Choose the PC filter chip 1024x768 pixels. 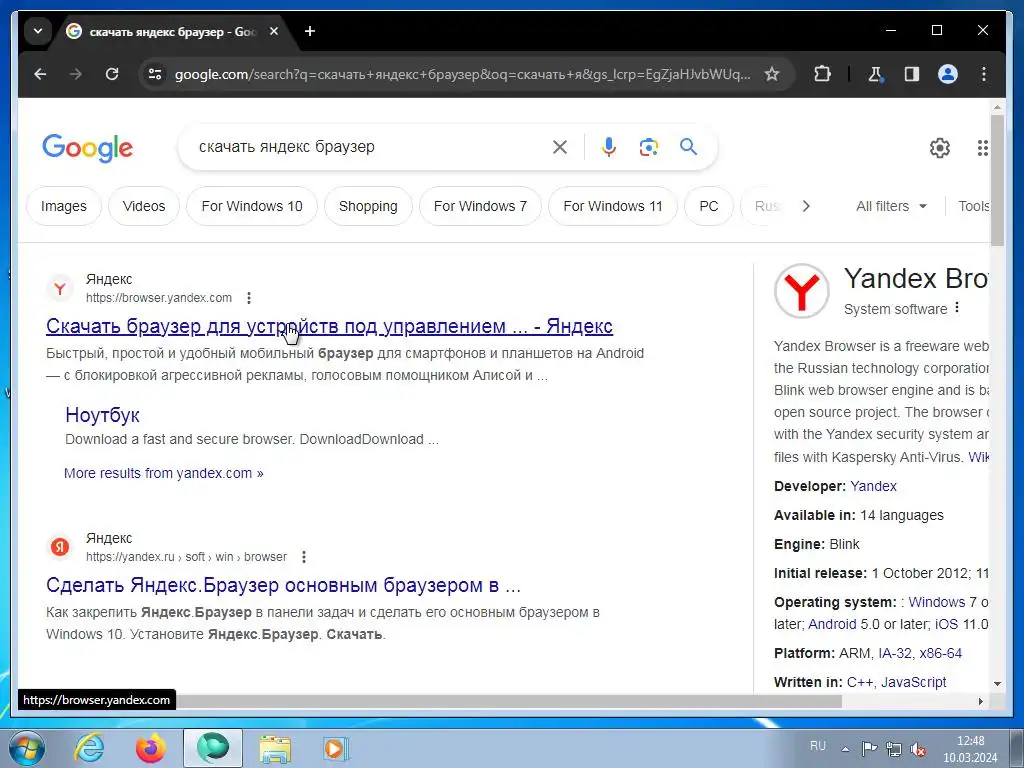point(709,206)
